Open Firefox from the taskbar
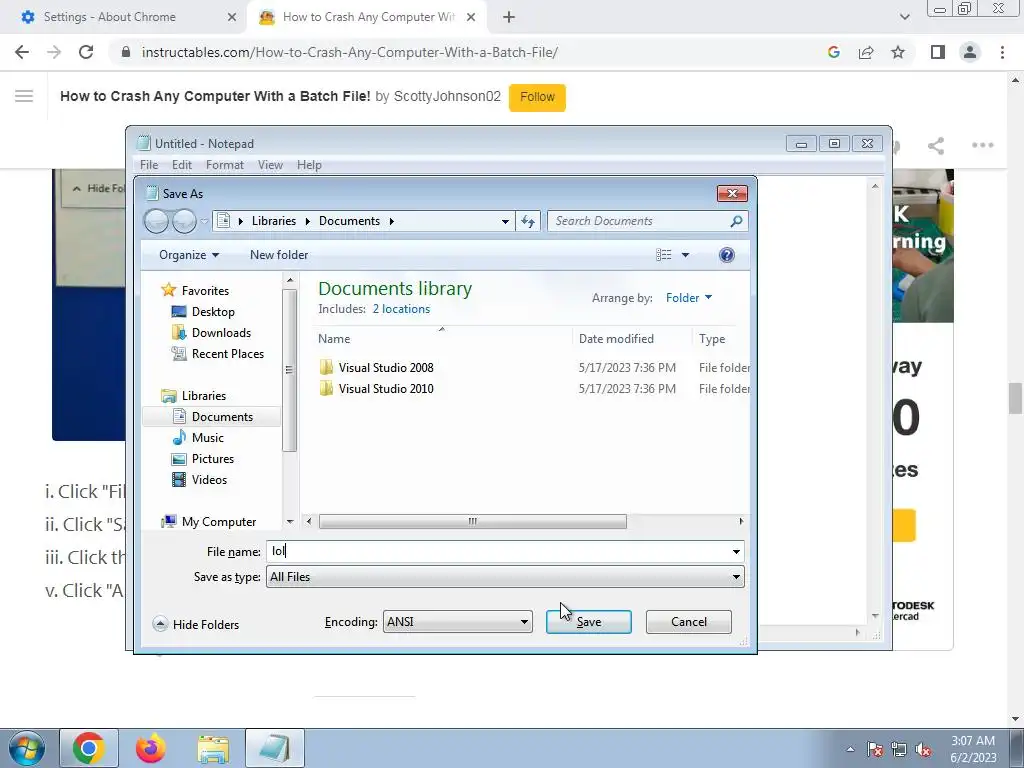Screen dimensions: 1024x768 click(x=150, y=748)
